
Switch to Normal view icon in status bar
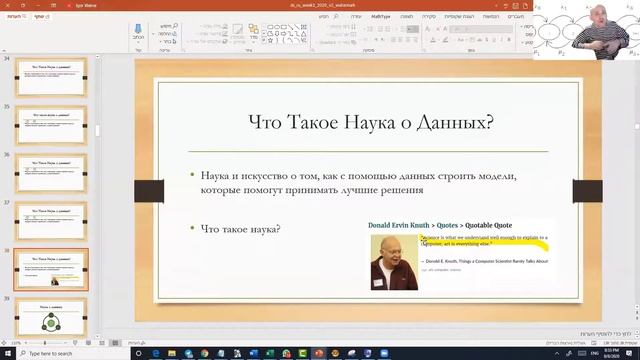click(116, 343)
